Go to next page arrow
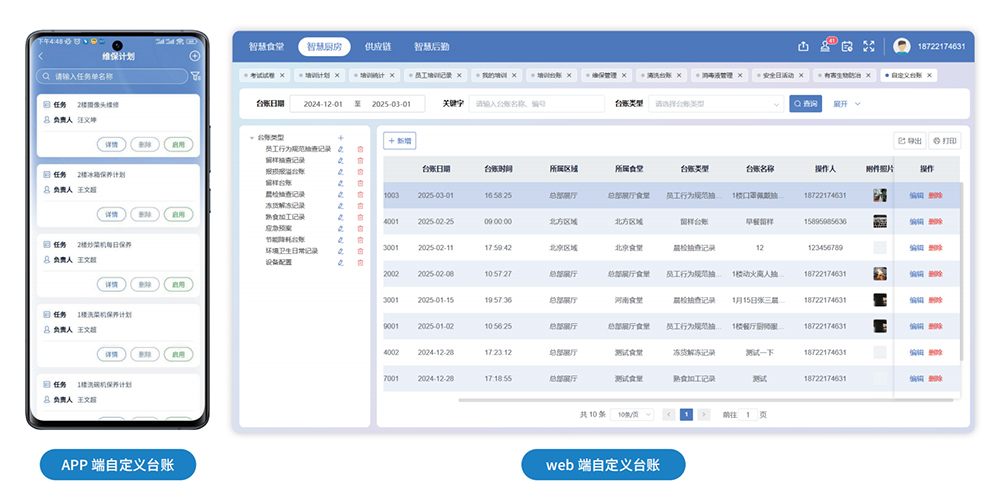This screenshot has width=1000, height=503. click(703, 414)
